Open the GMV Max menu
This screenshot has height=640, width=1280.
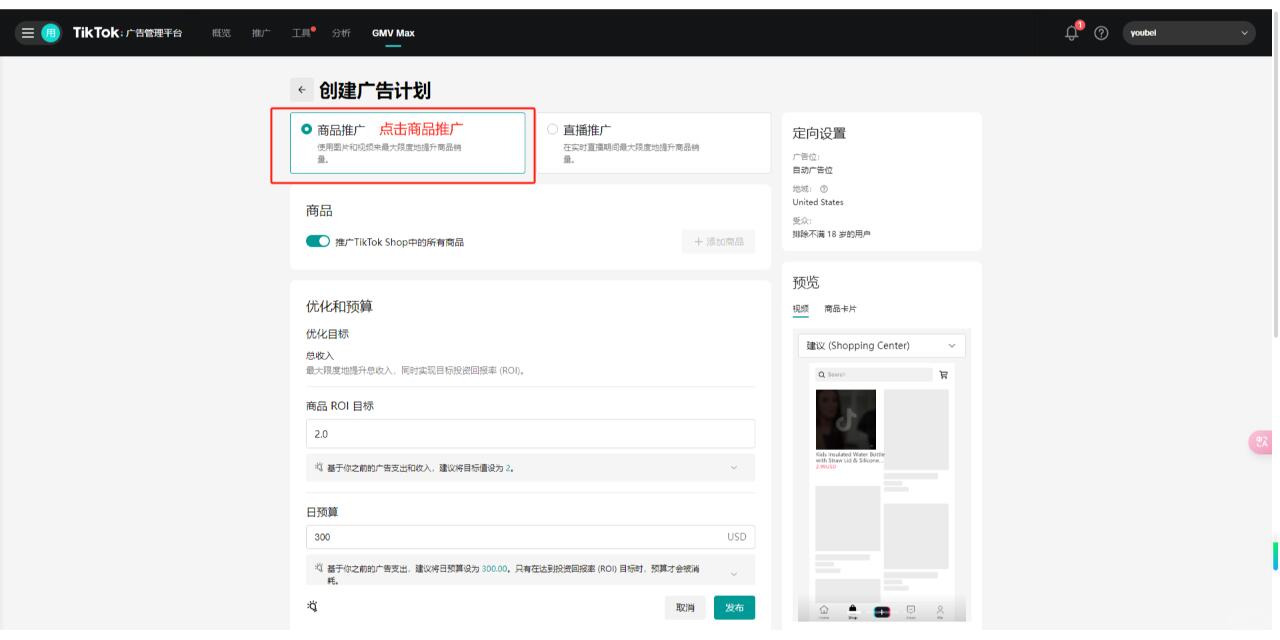393,34
